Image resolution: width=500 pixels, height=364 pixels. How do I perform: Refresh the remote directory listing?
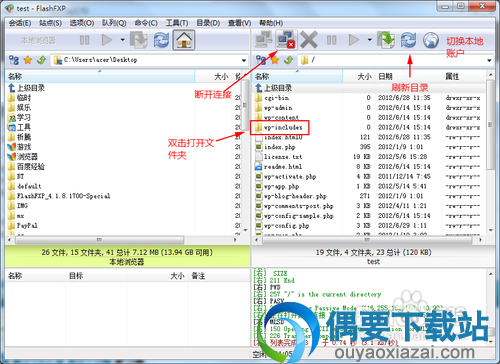[408, 40]
